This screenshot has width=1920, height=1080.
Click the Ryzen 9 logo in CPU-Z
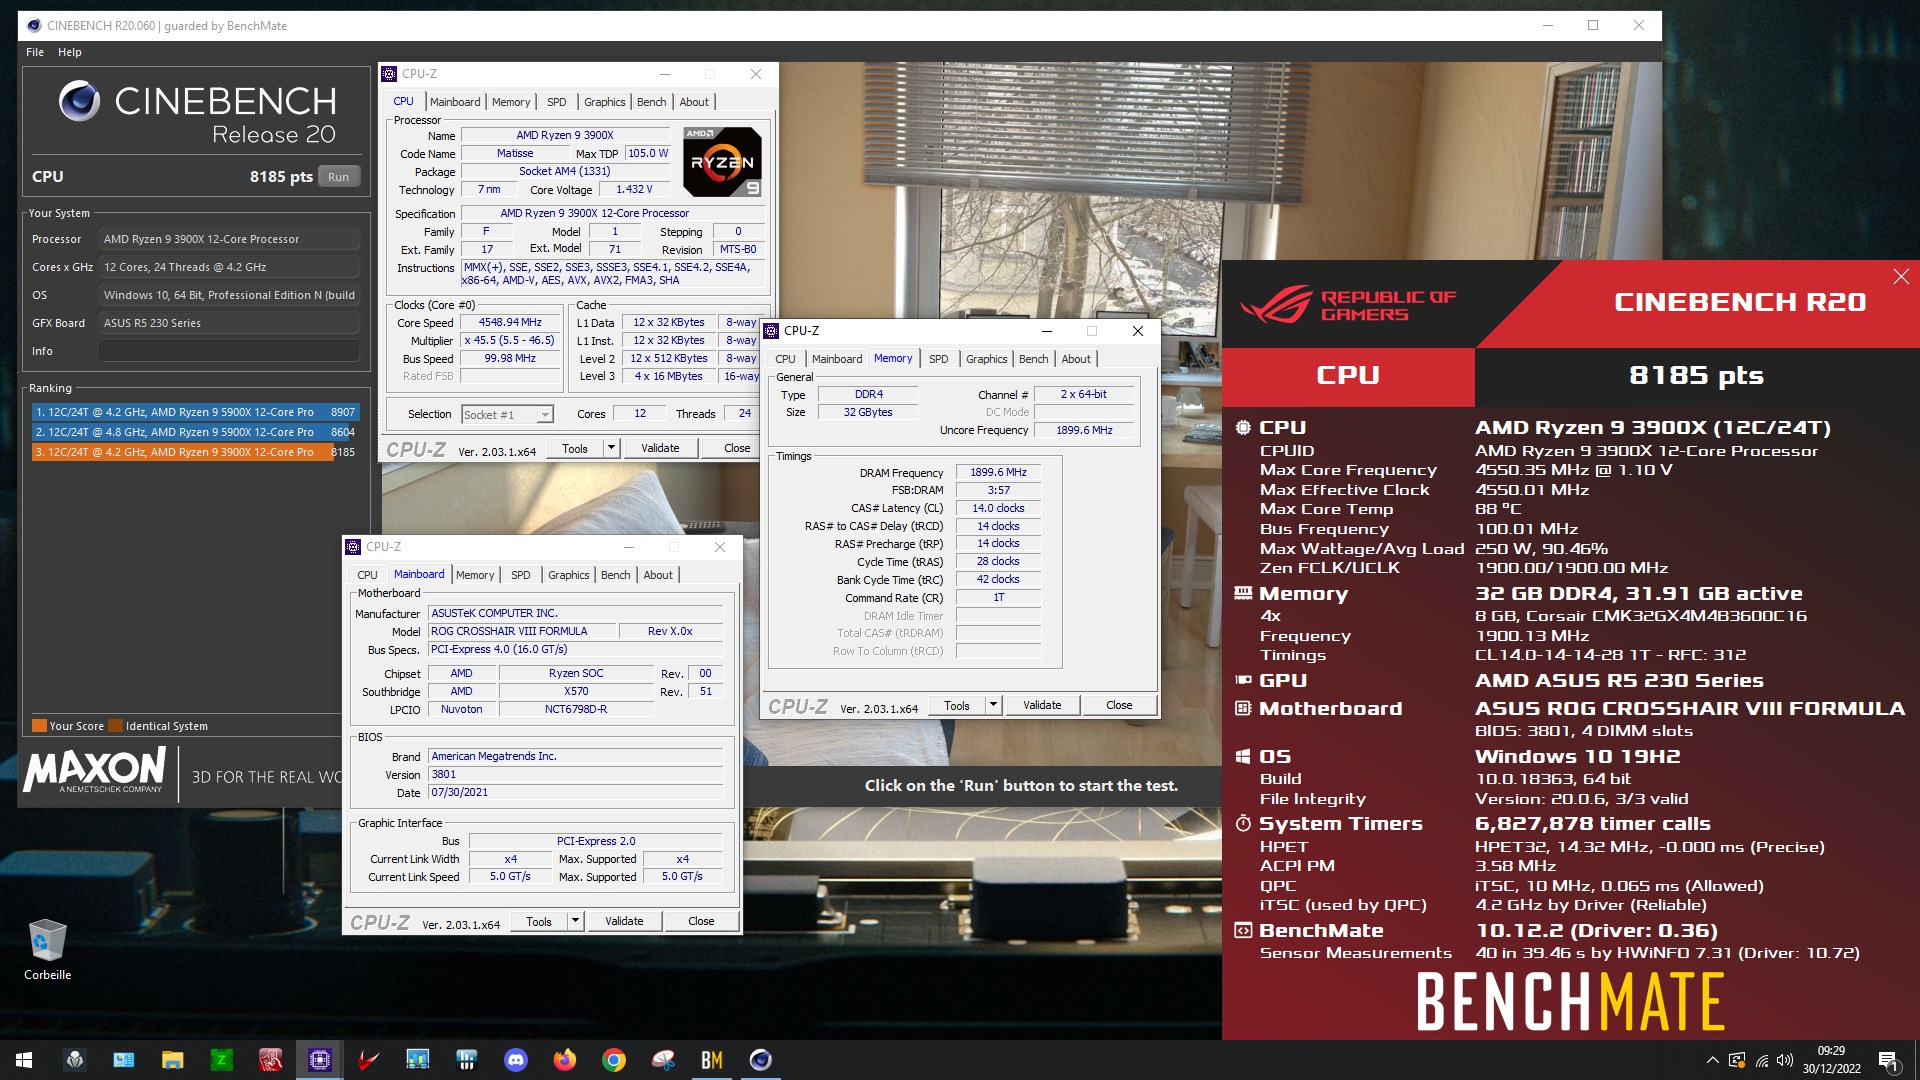tap(723, 161)
